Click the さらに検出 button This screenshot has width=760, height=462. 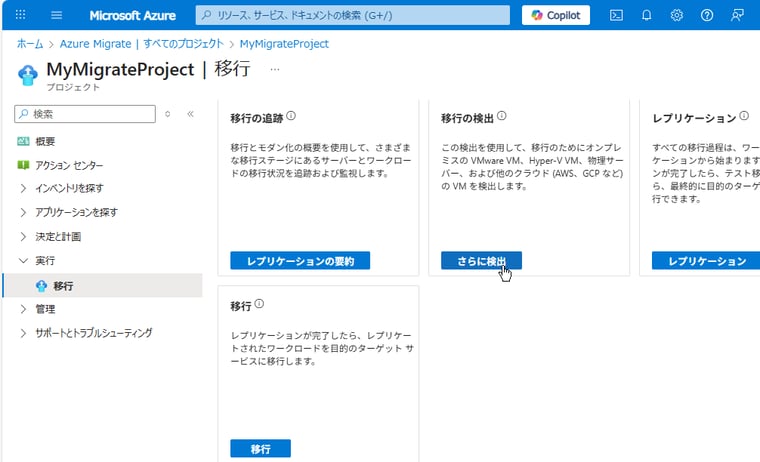(481, 261)
